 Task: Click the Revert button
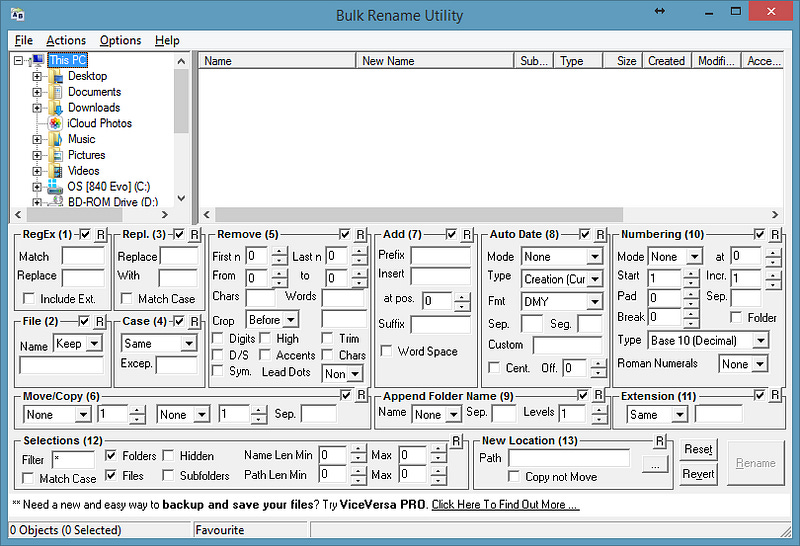pos(698,474)
